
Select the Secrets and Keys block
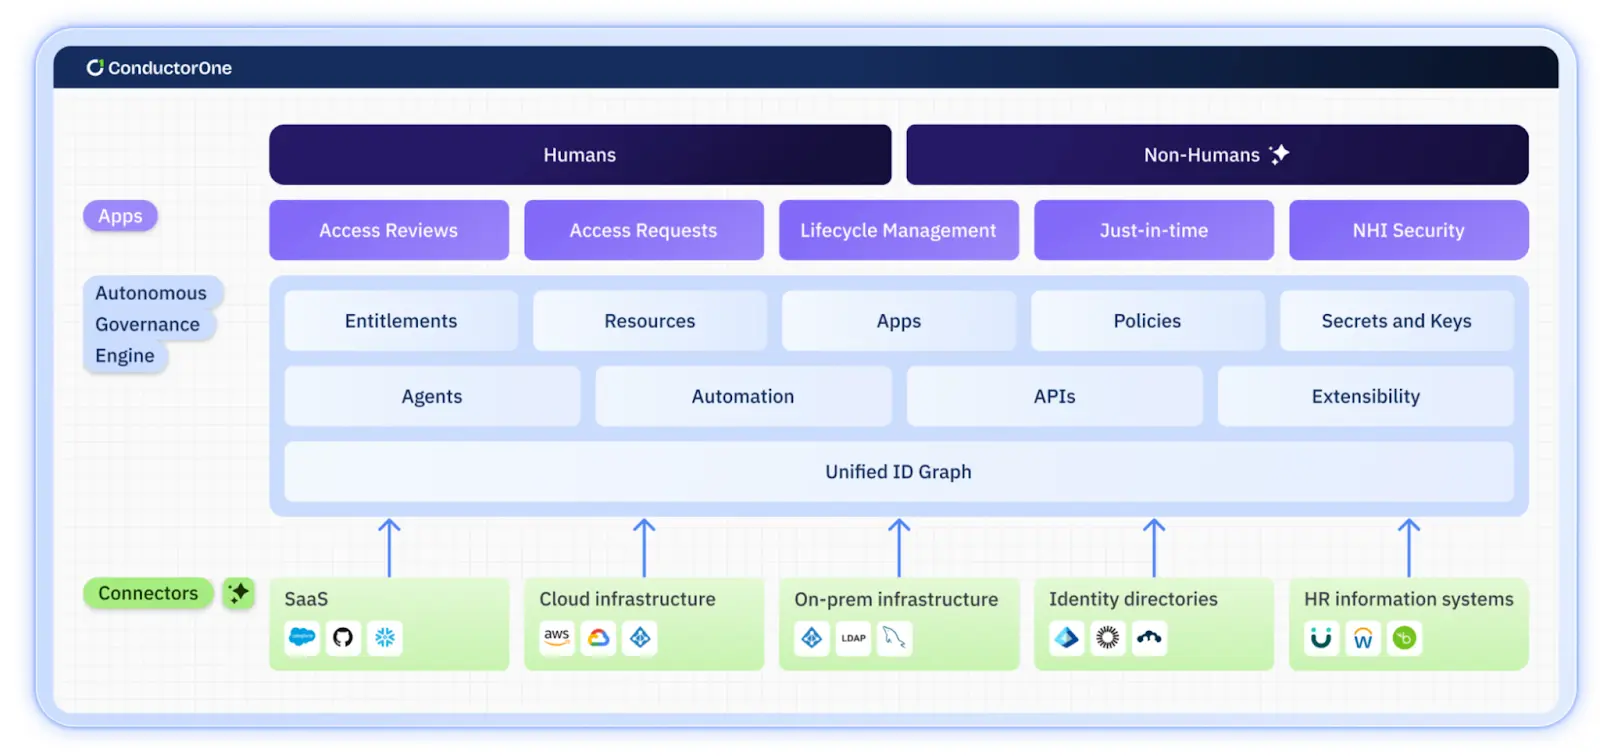tap(1396, 321)
